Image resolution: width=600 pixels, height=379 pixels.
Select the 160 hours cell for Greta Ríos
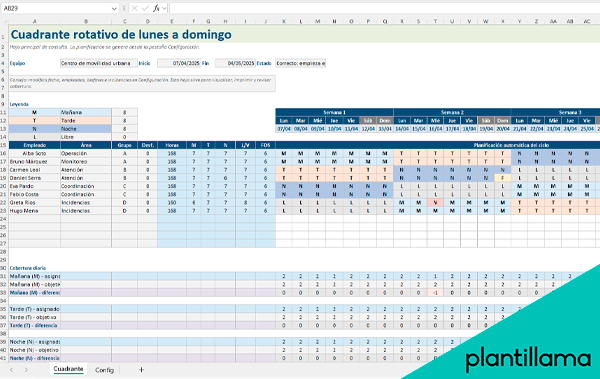pyautogui.click(x=172, y=203)
